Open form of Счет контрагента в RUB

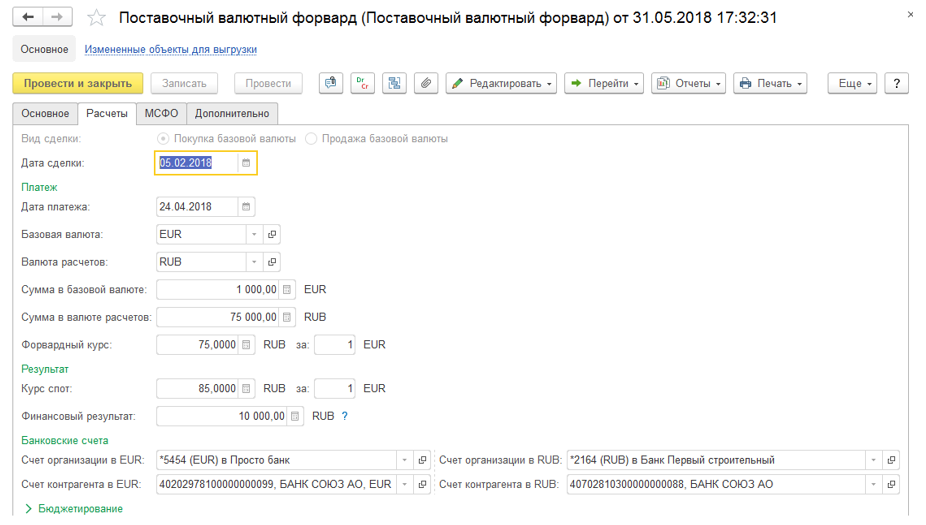pos(891,484)
